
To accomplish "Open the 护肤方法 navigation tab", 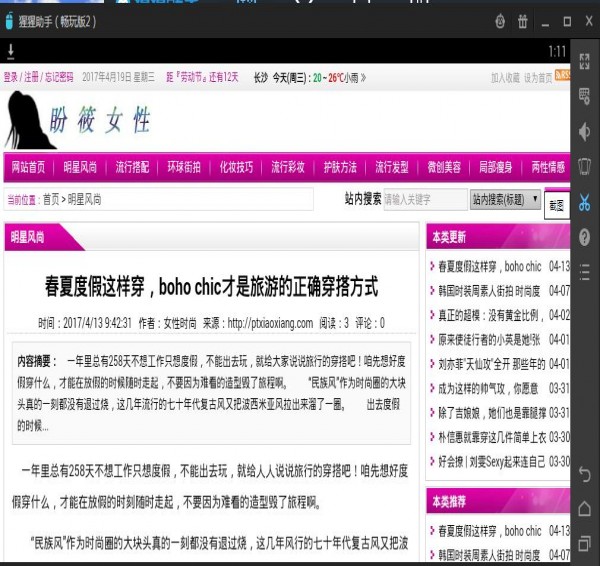I will tap(340, 167).
